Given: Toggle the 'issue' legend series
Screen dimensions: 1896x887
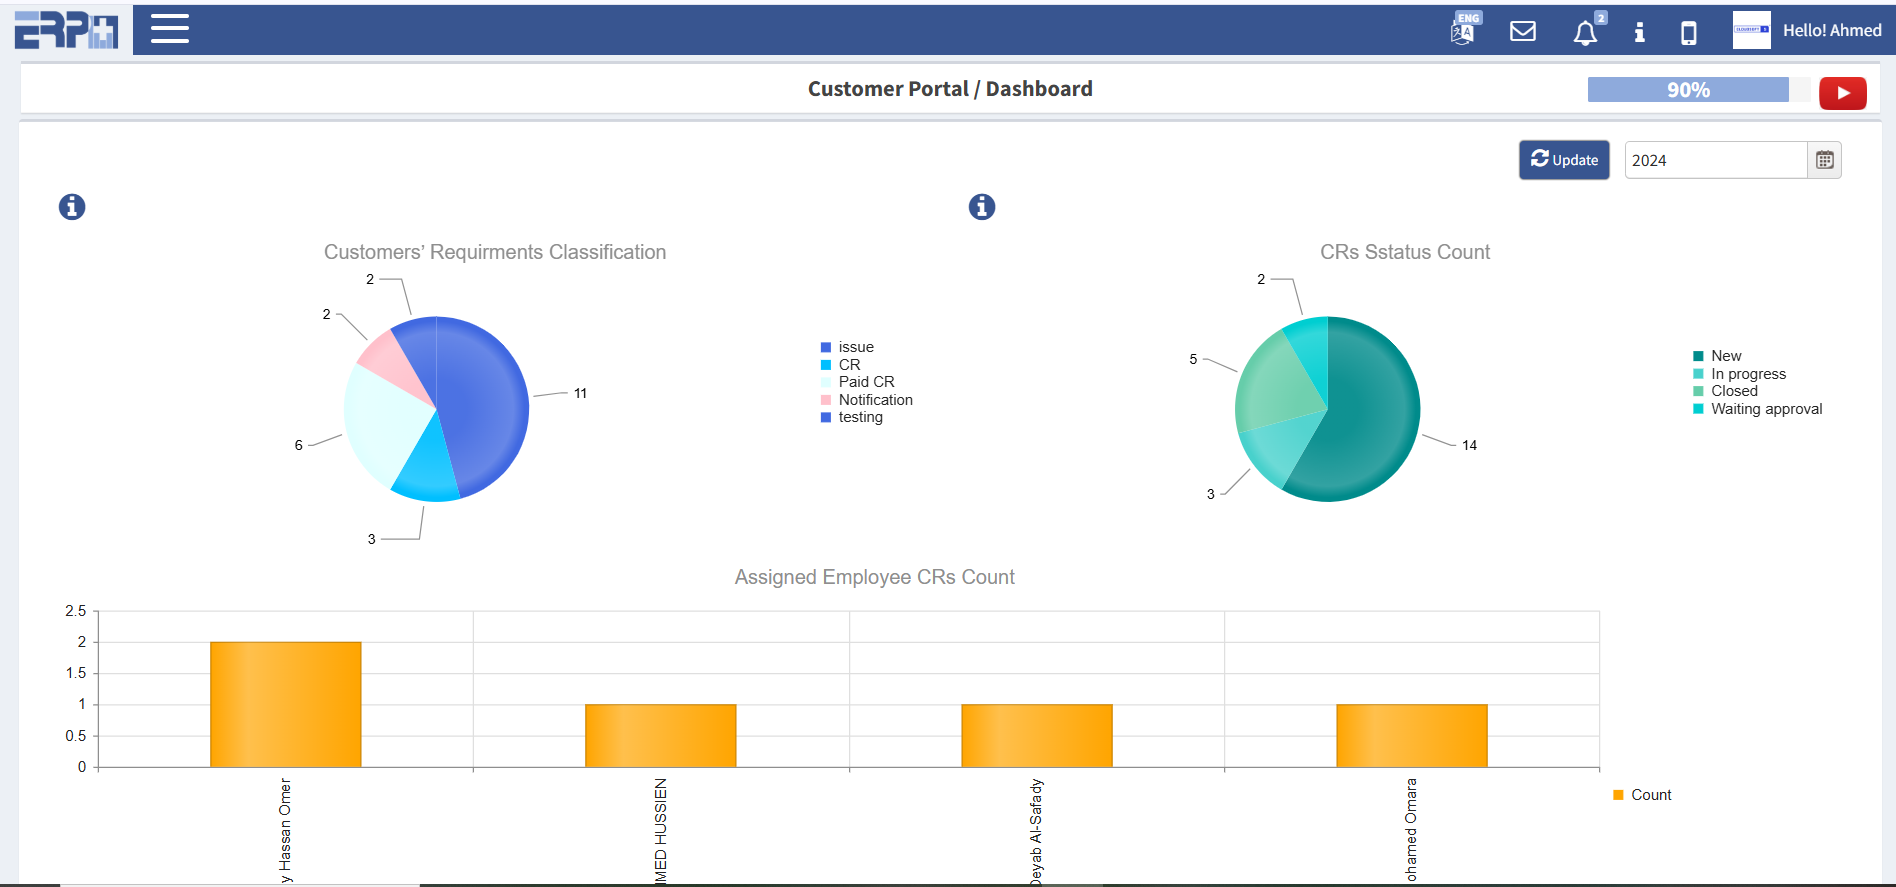Looking at the screenshot, I should point(855,347).
